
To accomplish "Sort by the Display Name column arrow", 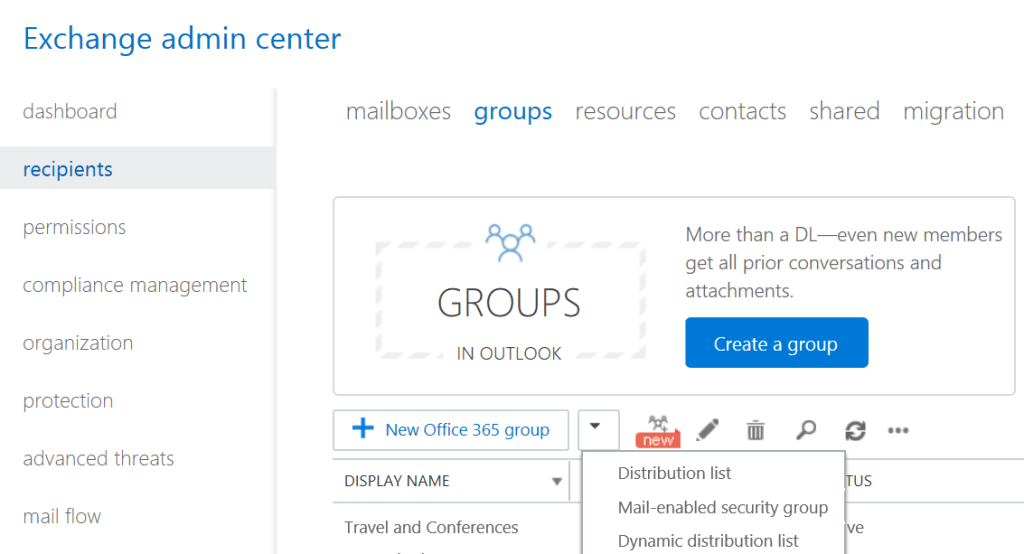I will tap(557, 481).
